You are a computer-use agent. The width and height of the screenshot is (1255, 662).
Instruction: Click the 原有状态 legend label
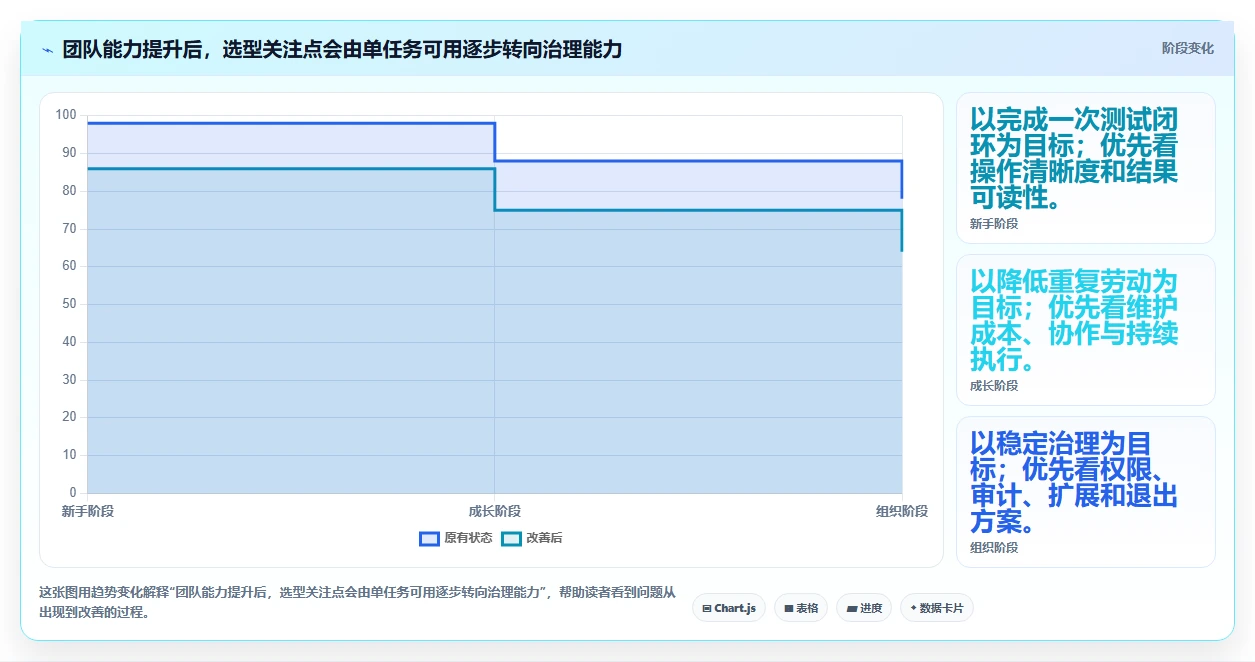(x=468, y=538)
